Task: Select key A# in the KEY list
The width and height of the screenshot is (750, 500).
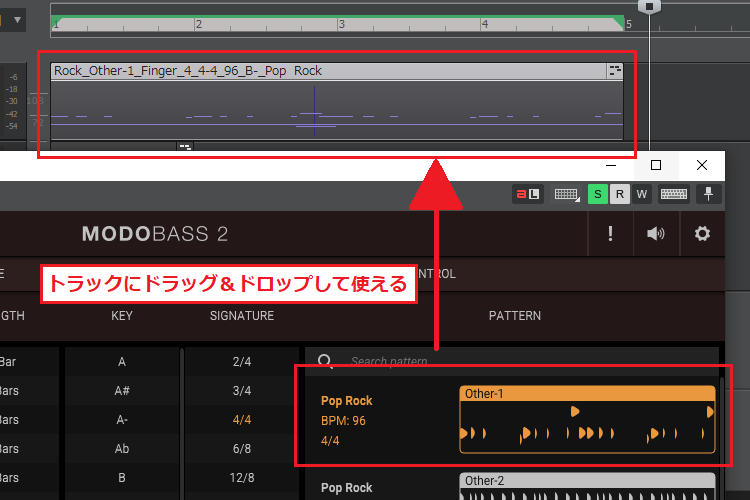Action: pyautogui.click(x=122, y=391)
